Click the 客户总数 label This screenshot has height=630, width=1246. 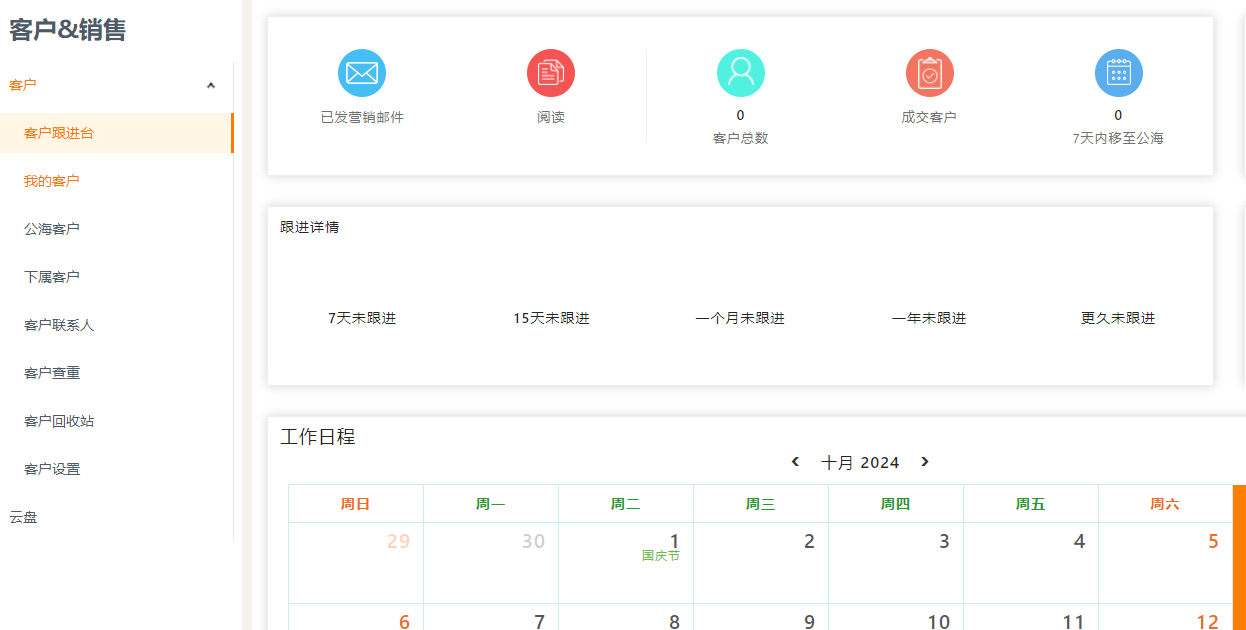tap(741, 138)
